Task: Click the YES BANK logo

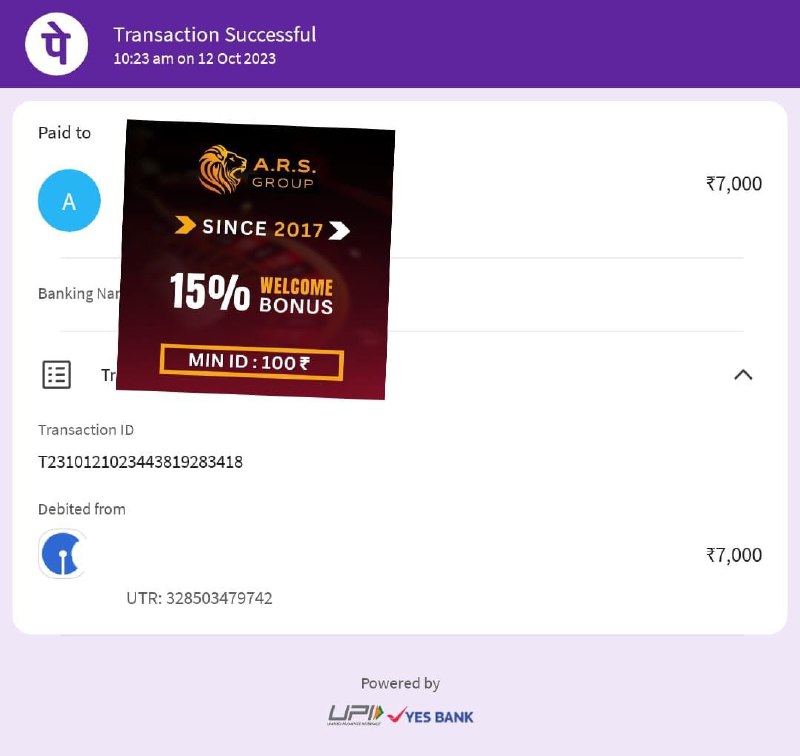Action: coord(430,716)
